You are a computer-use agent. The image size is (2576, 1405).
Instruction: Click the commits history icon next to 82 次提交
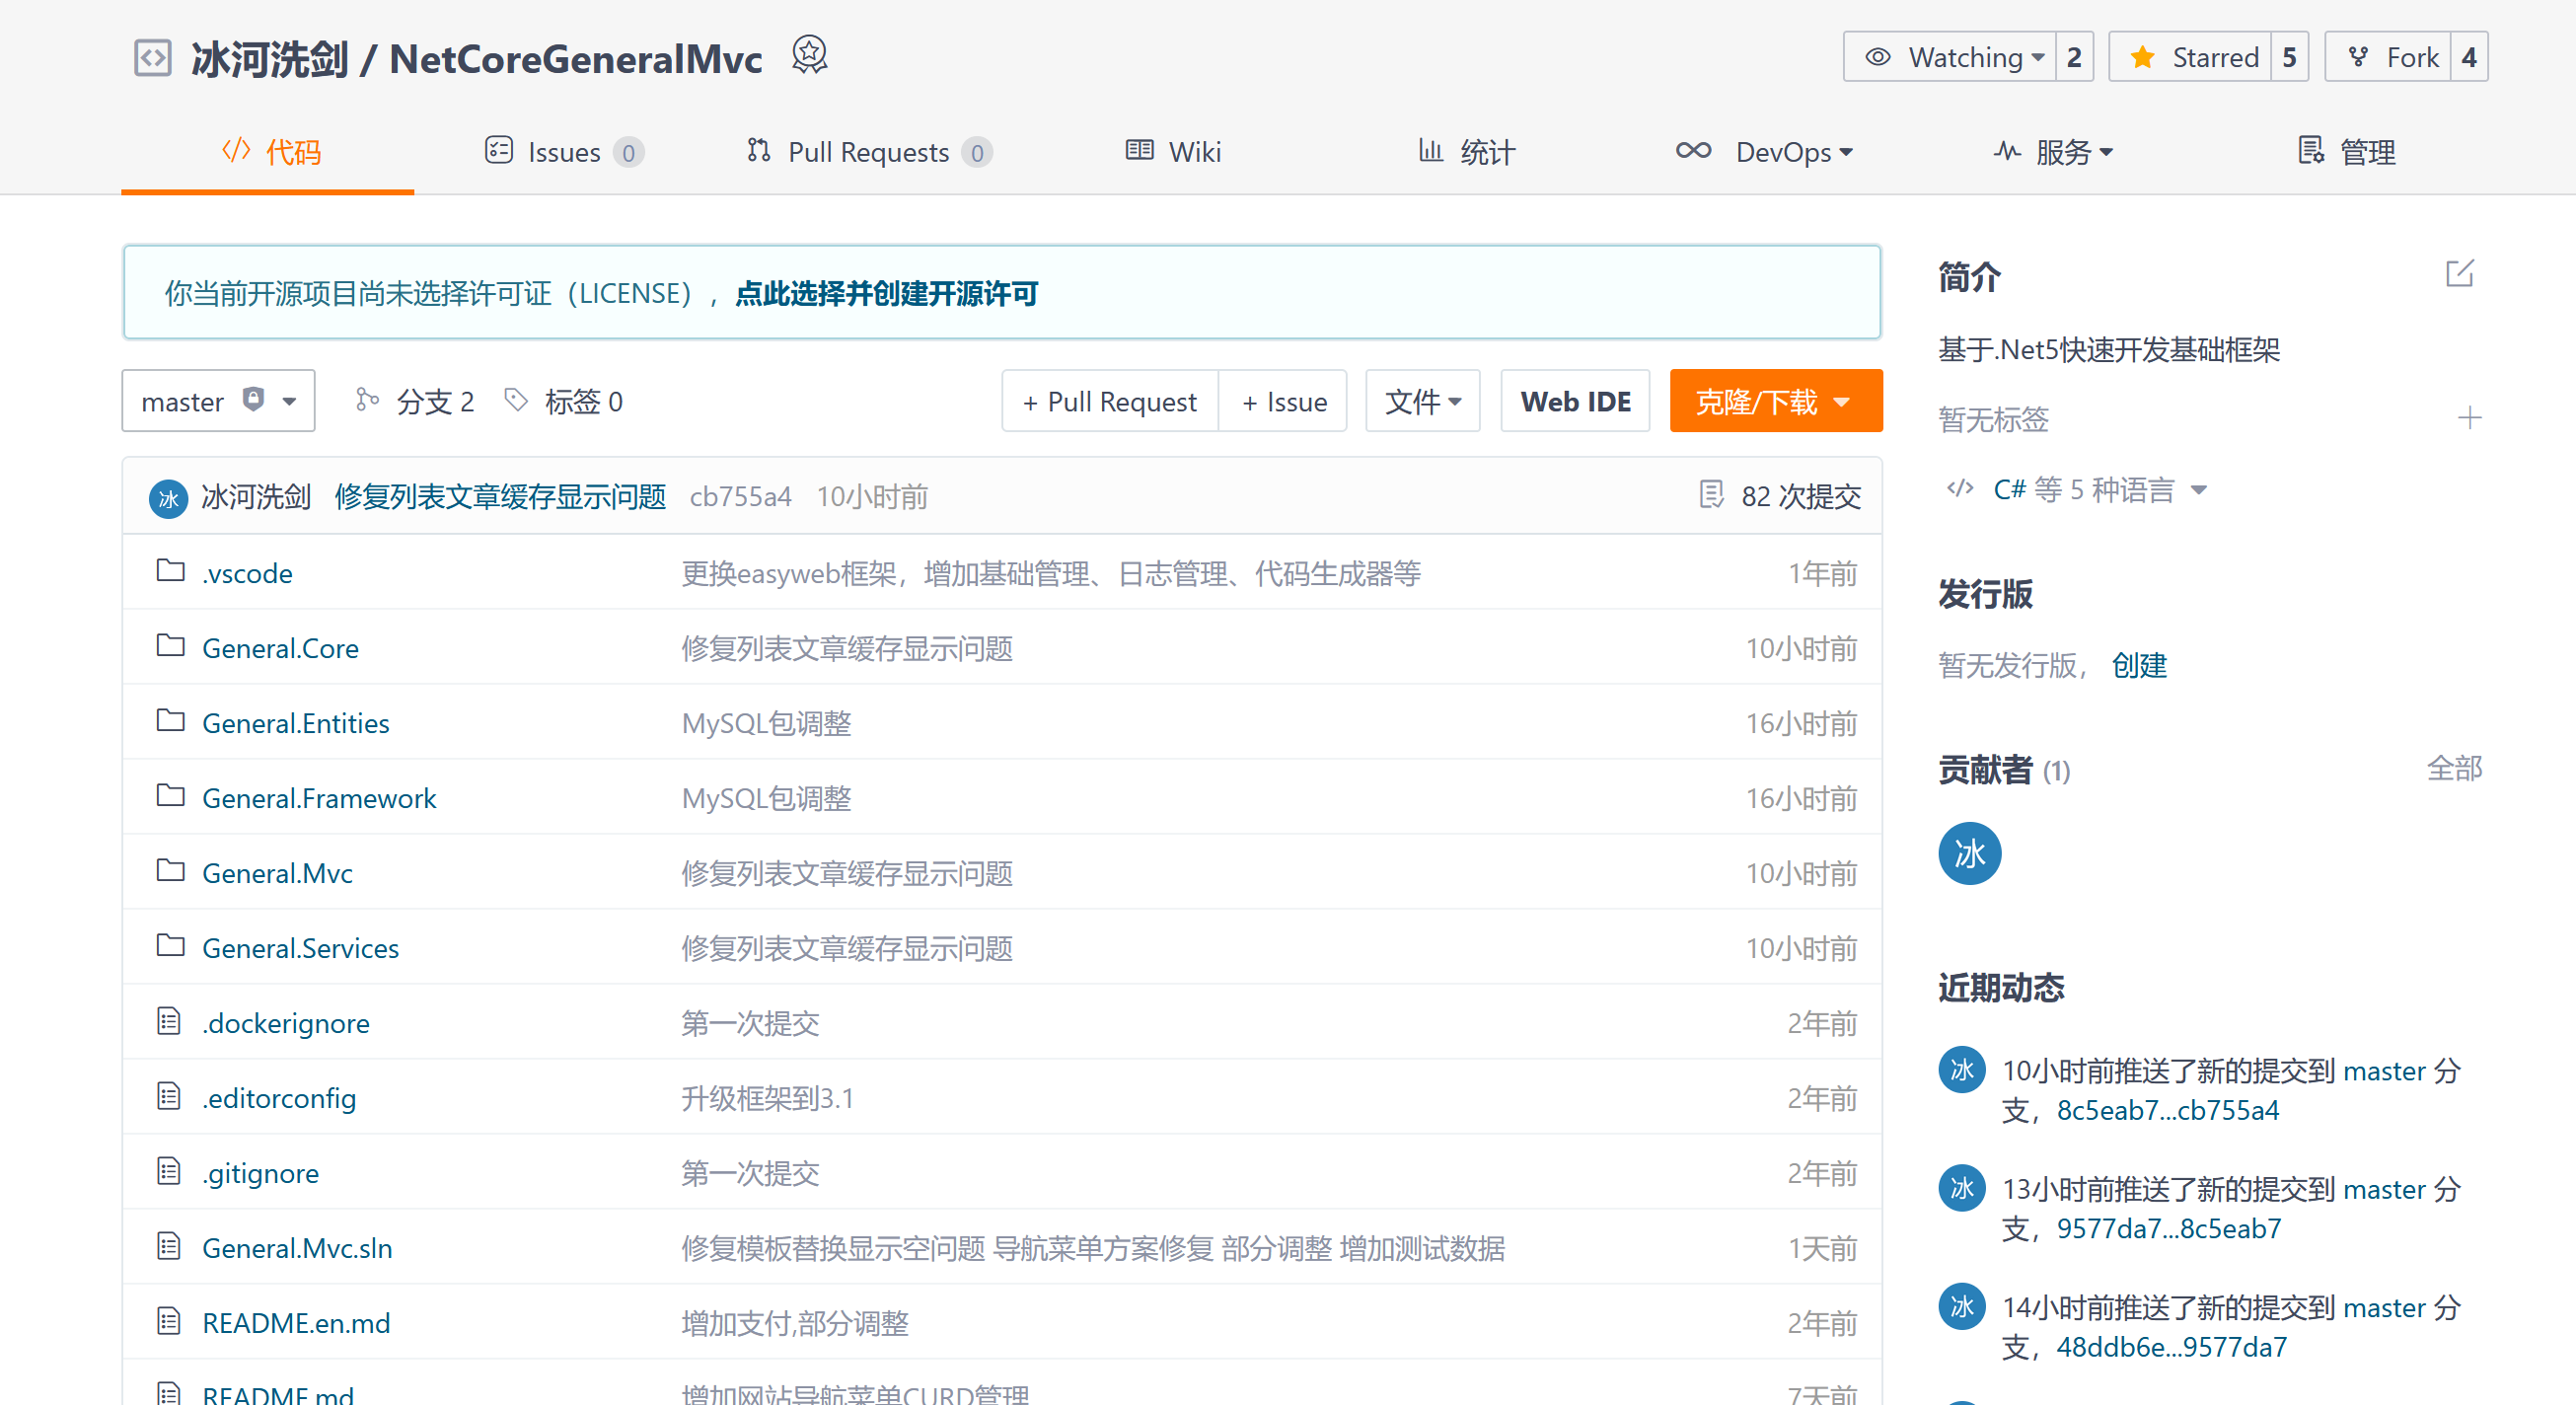(1711, 495)
